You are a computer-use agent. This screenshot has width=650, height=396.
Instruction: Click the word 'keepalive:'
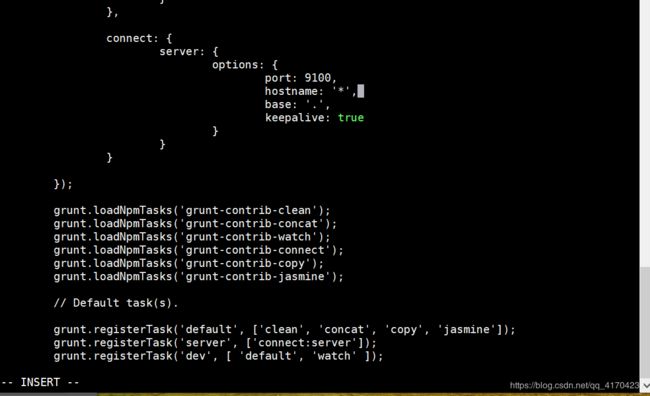click(298, 118)
